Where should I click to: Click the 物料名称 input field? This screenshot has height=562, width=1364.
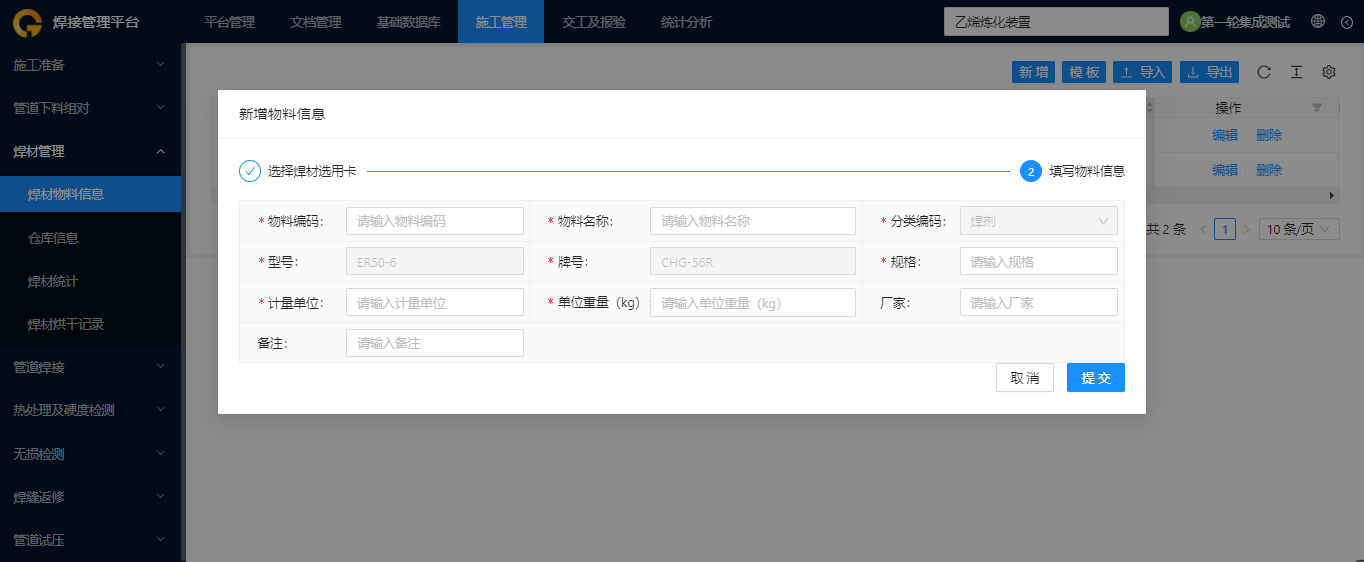(x=753, y=221)
